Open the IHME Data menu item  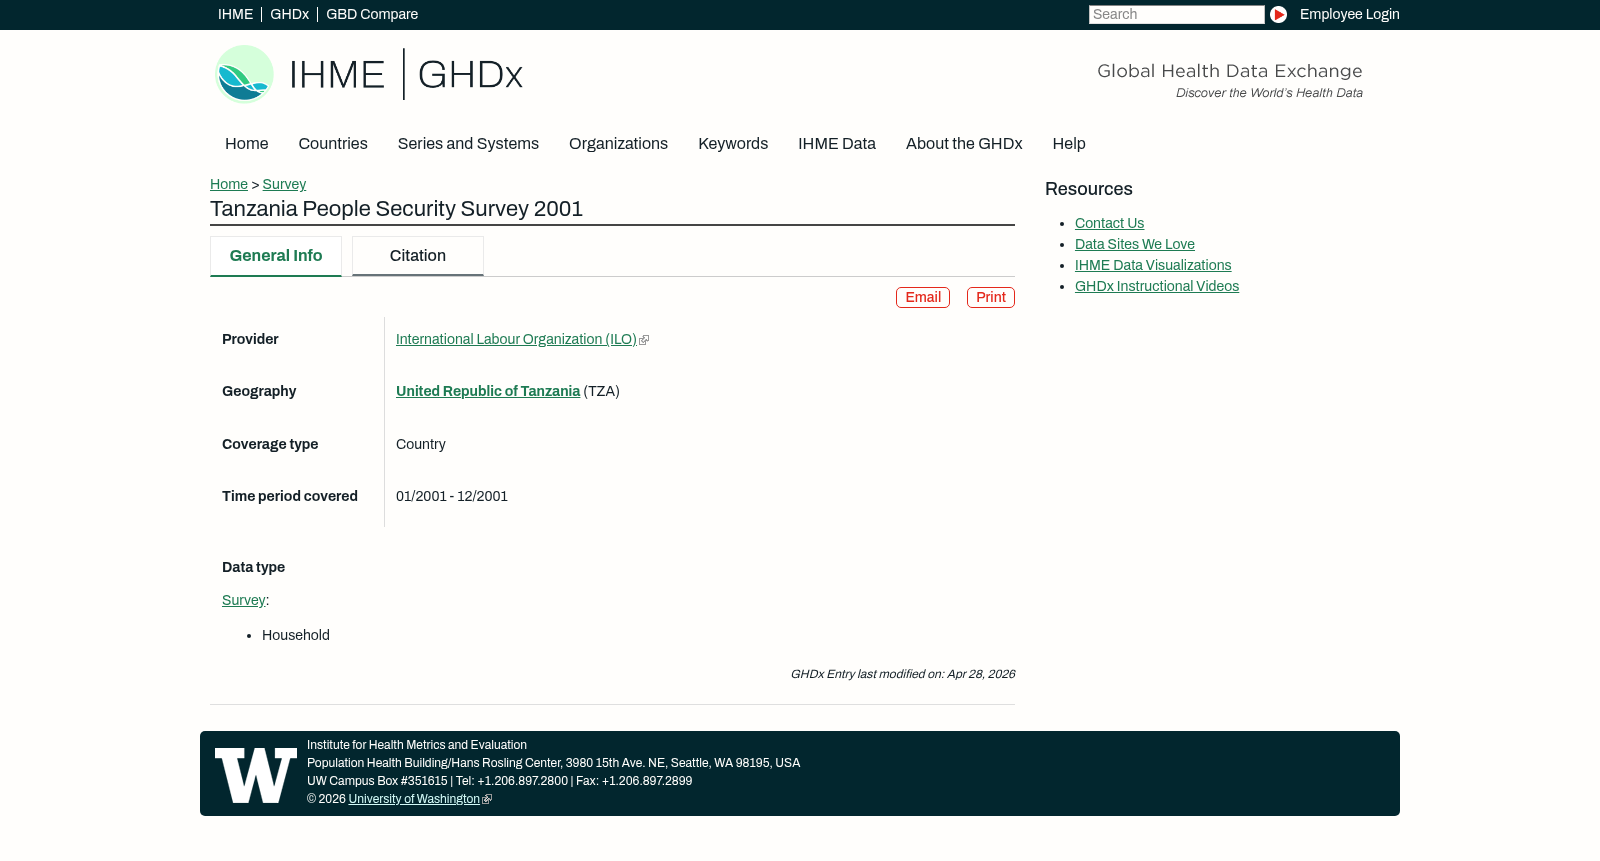(x=837, y=144)
